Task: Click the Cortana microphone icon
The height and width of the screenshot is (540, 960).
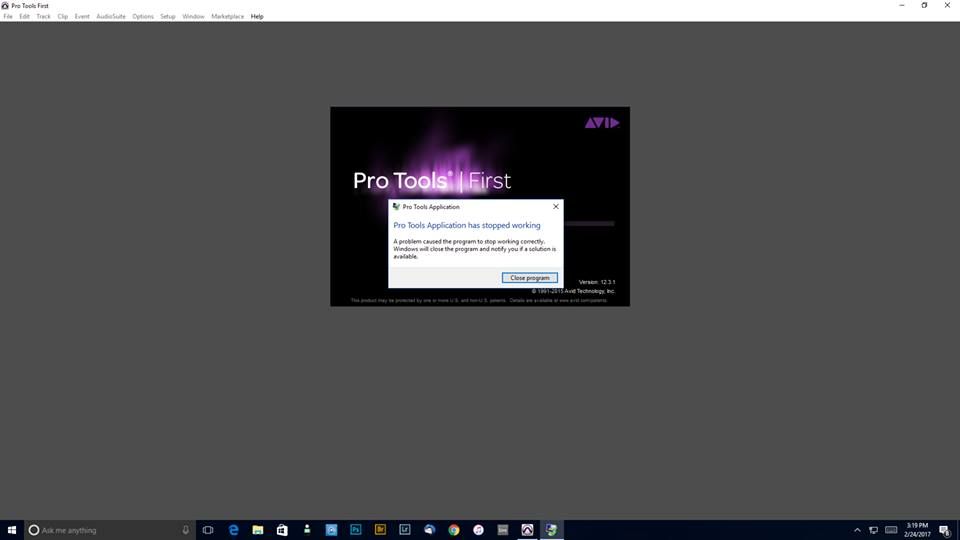Action: coord(186,530)
